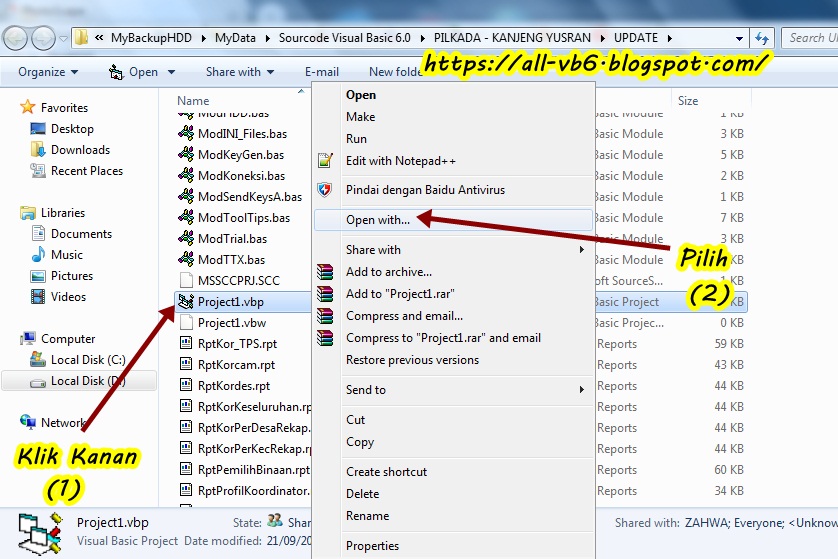Sort by the Name column header
Screen dimensions: 838x559
tap(193, 100)
